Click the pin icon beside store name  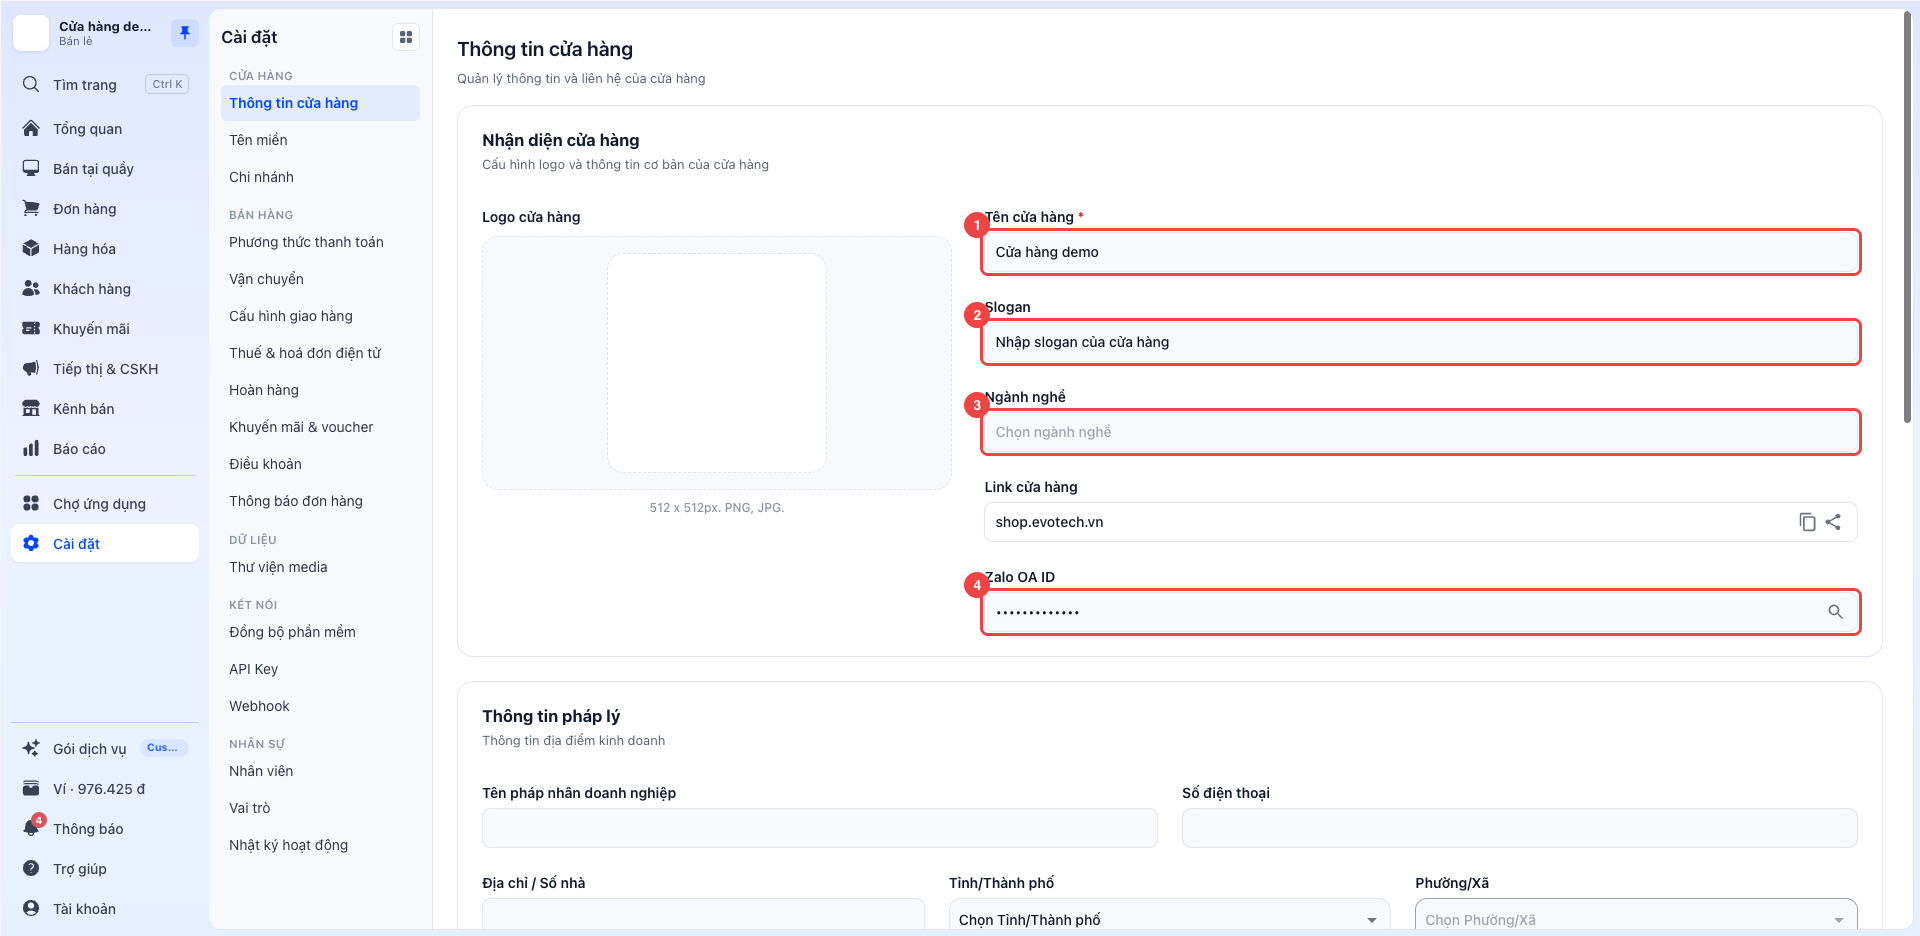184,33
